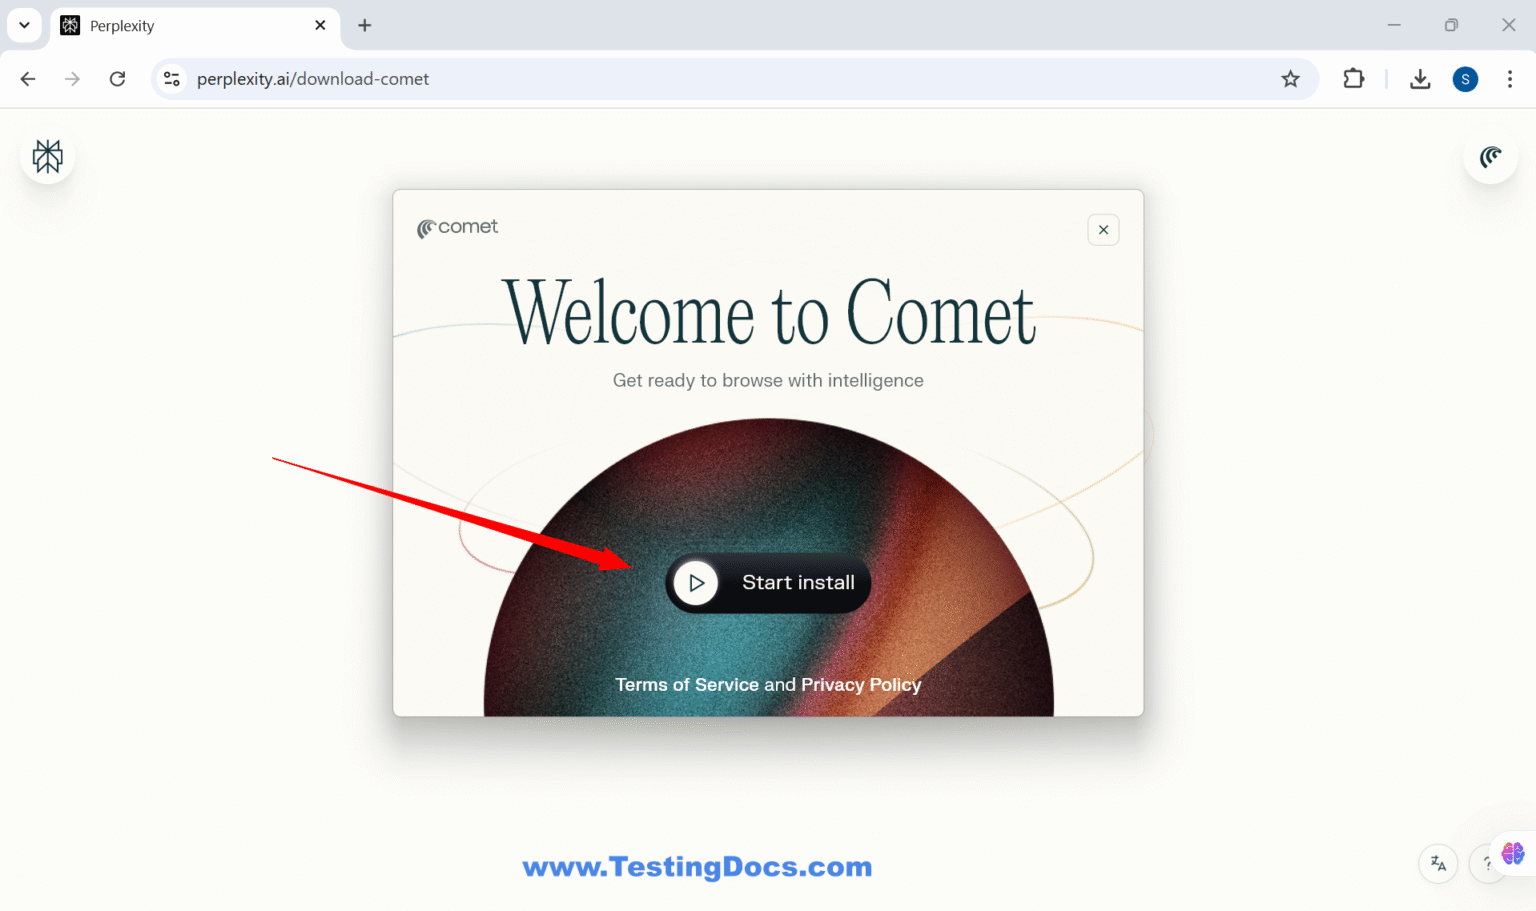Open the translate page icon near bottom-right

tap(1438, 863)
